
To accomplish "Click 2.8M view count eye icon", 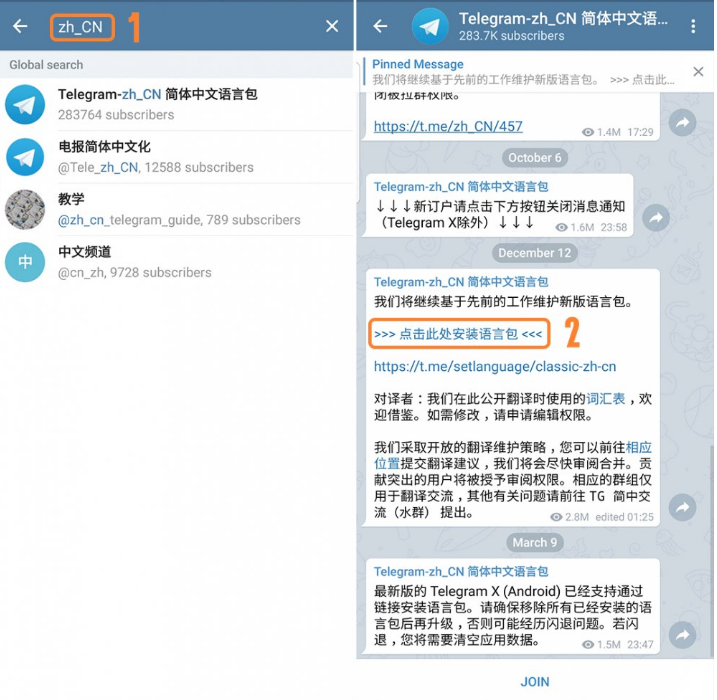I will pyautogui.click(x=556, y=517).
